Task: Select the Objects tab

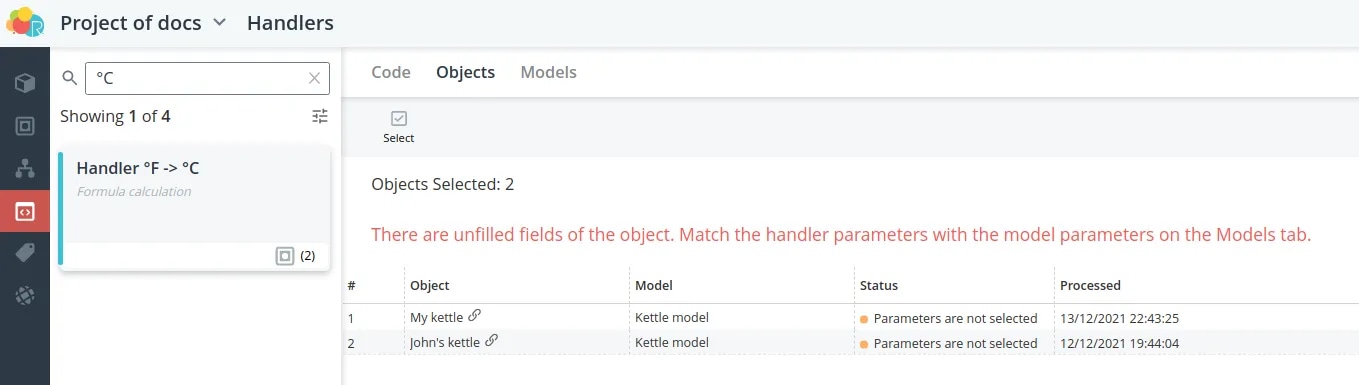Action: pos(465,72)
